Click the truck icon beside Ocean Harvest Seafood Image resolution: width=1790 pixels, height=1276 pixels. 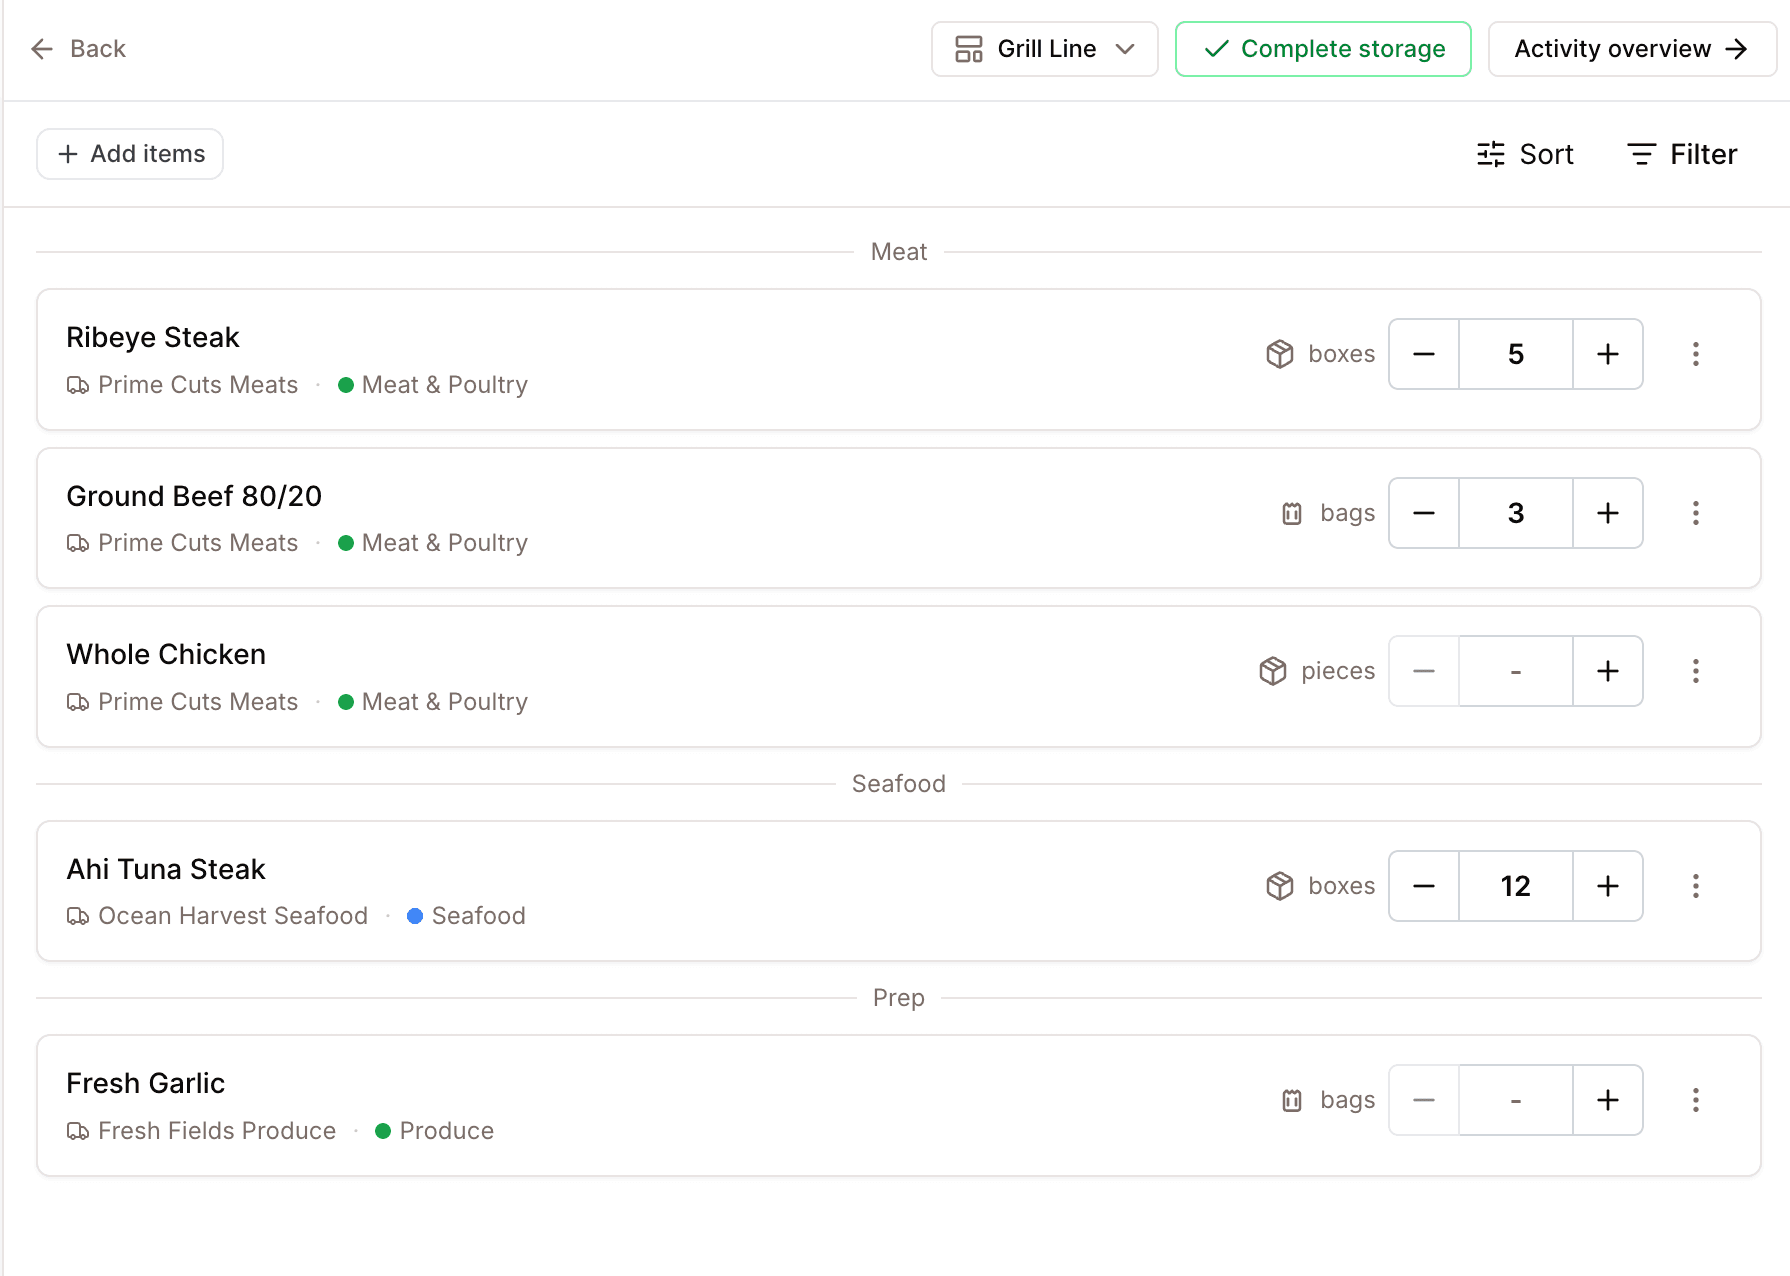pos(78,916)
